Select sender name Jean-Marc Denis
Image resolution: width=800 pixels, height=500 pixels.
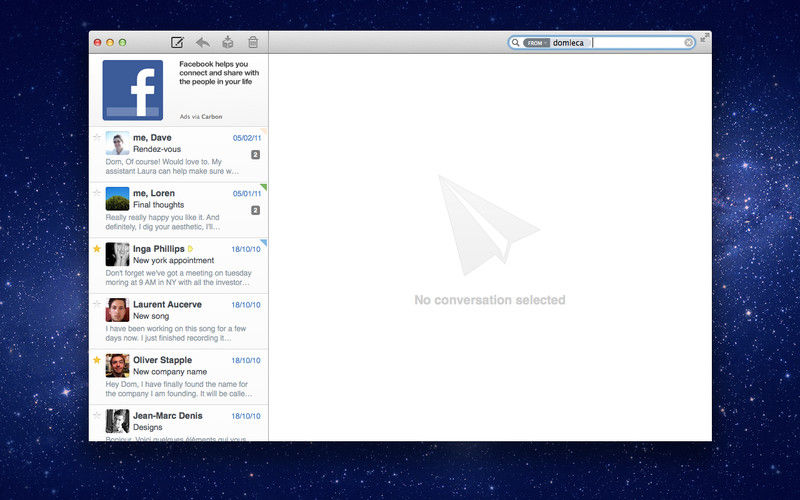click(x=168, y=415)
